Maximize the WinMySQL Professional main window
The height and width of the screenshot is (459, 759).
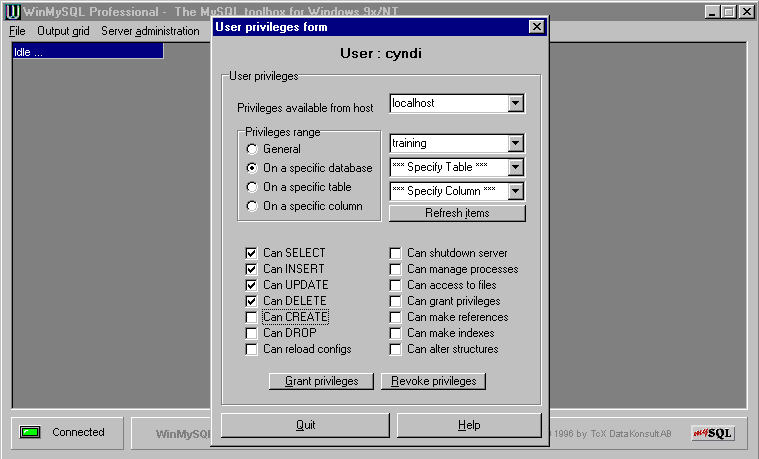click(x=728, y=12)
